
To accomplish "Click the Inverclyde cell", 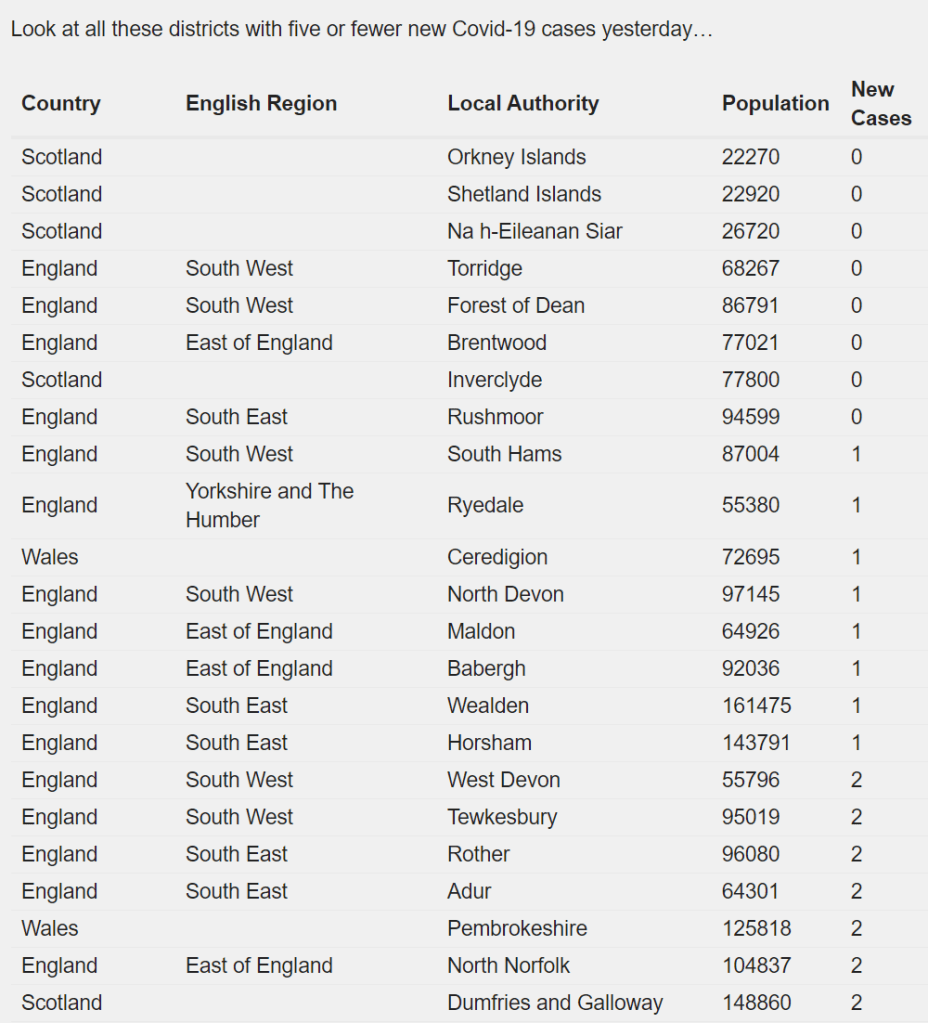I will tap(494, 379).
